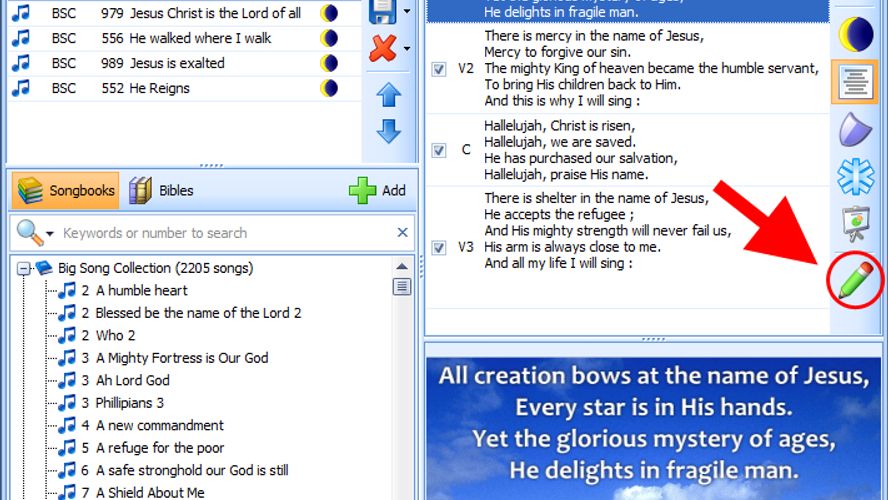
Task: Uncheck the C chorus checkbox
Action: point(439,150)
